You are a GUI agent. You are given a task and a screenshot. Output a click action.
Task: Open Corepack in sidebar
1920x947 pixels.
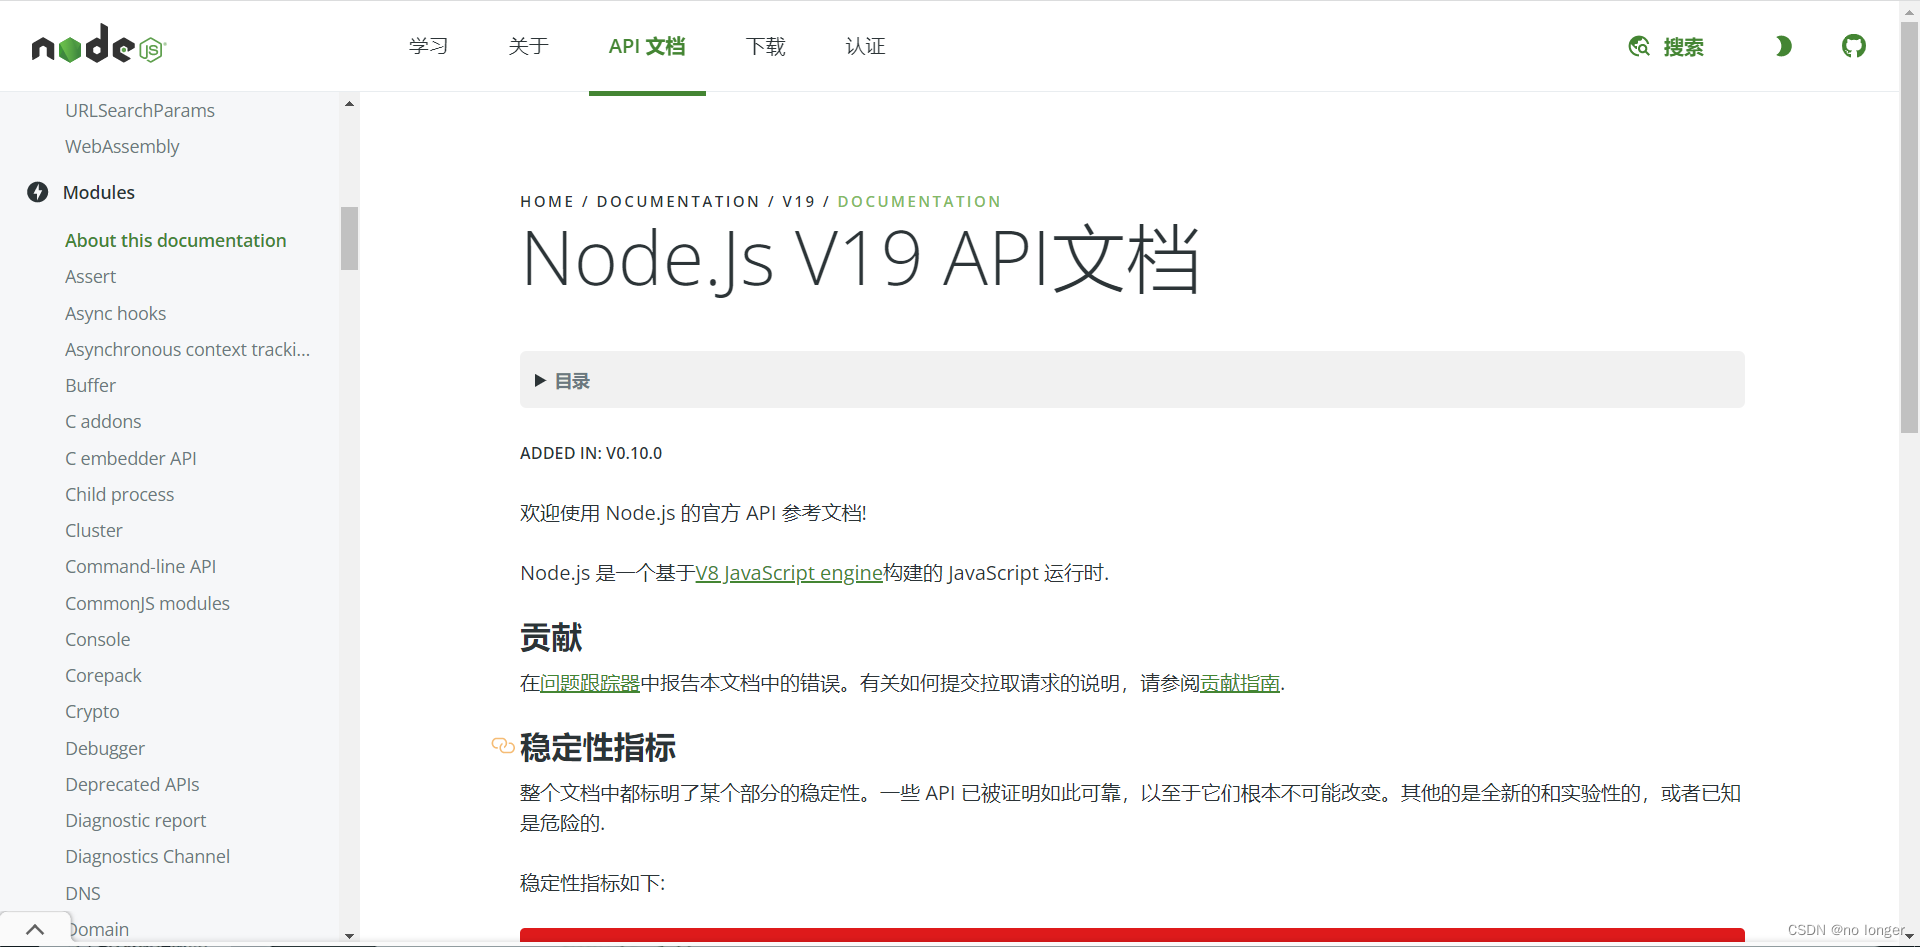[x=103, y=675]
